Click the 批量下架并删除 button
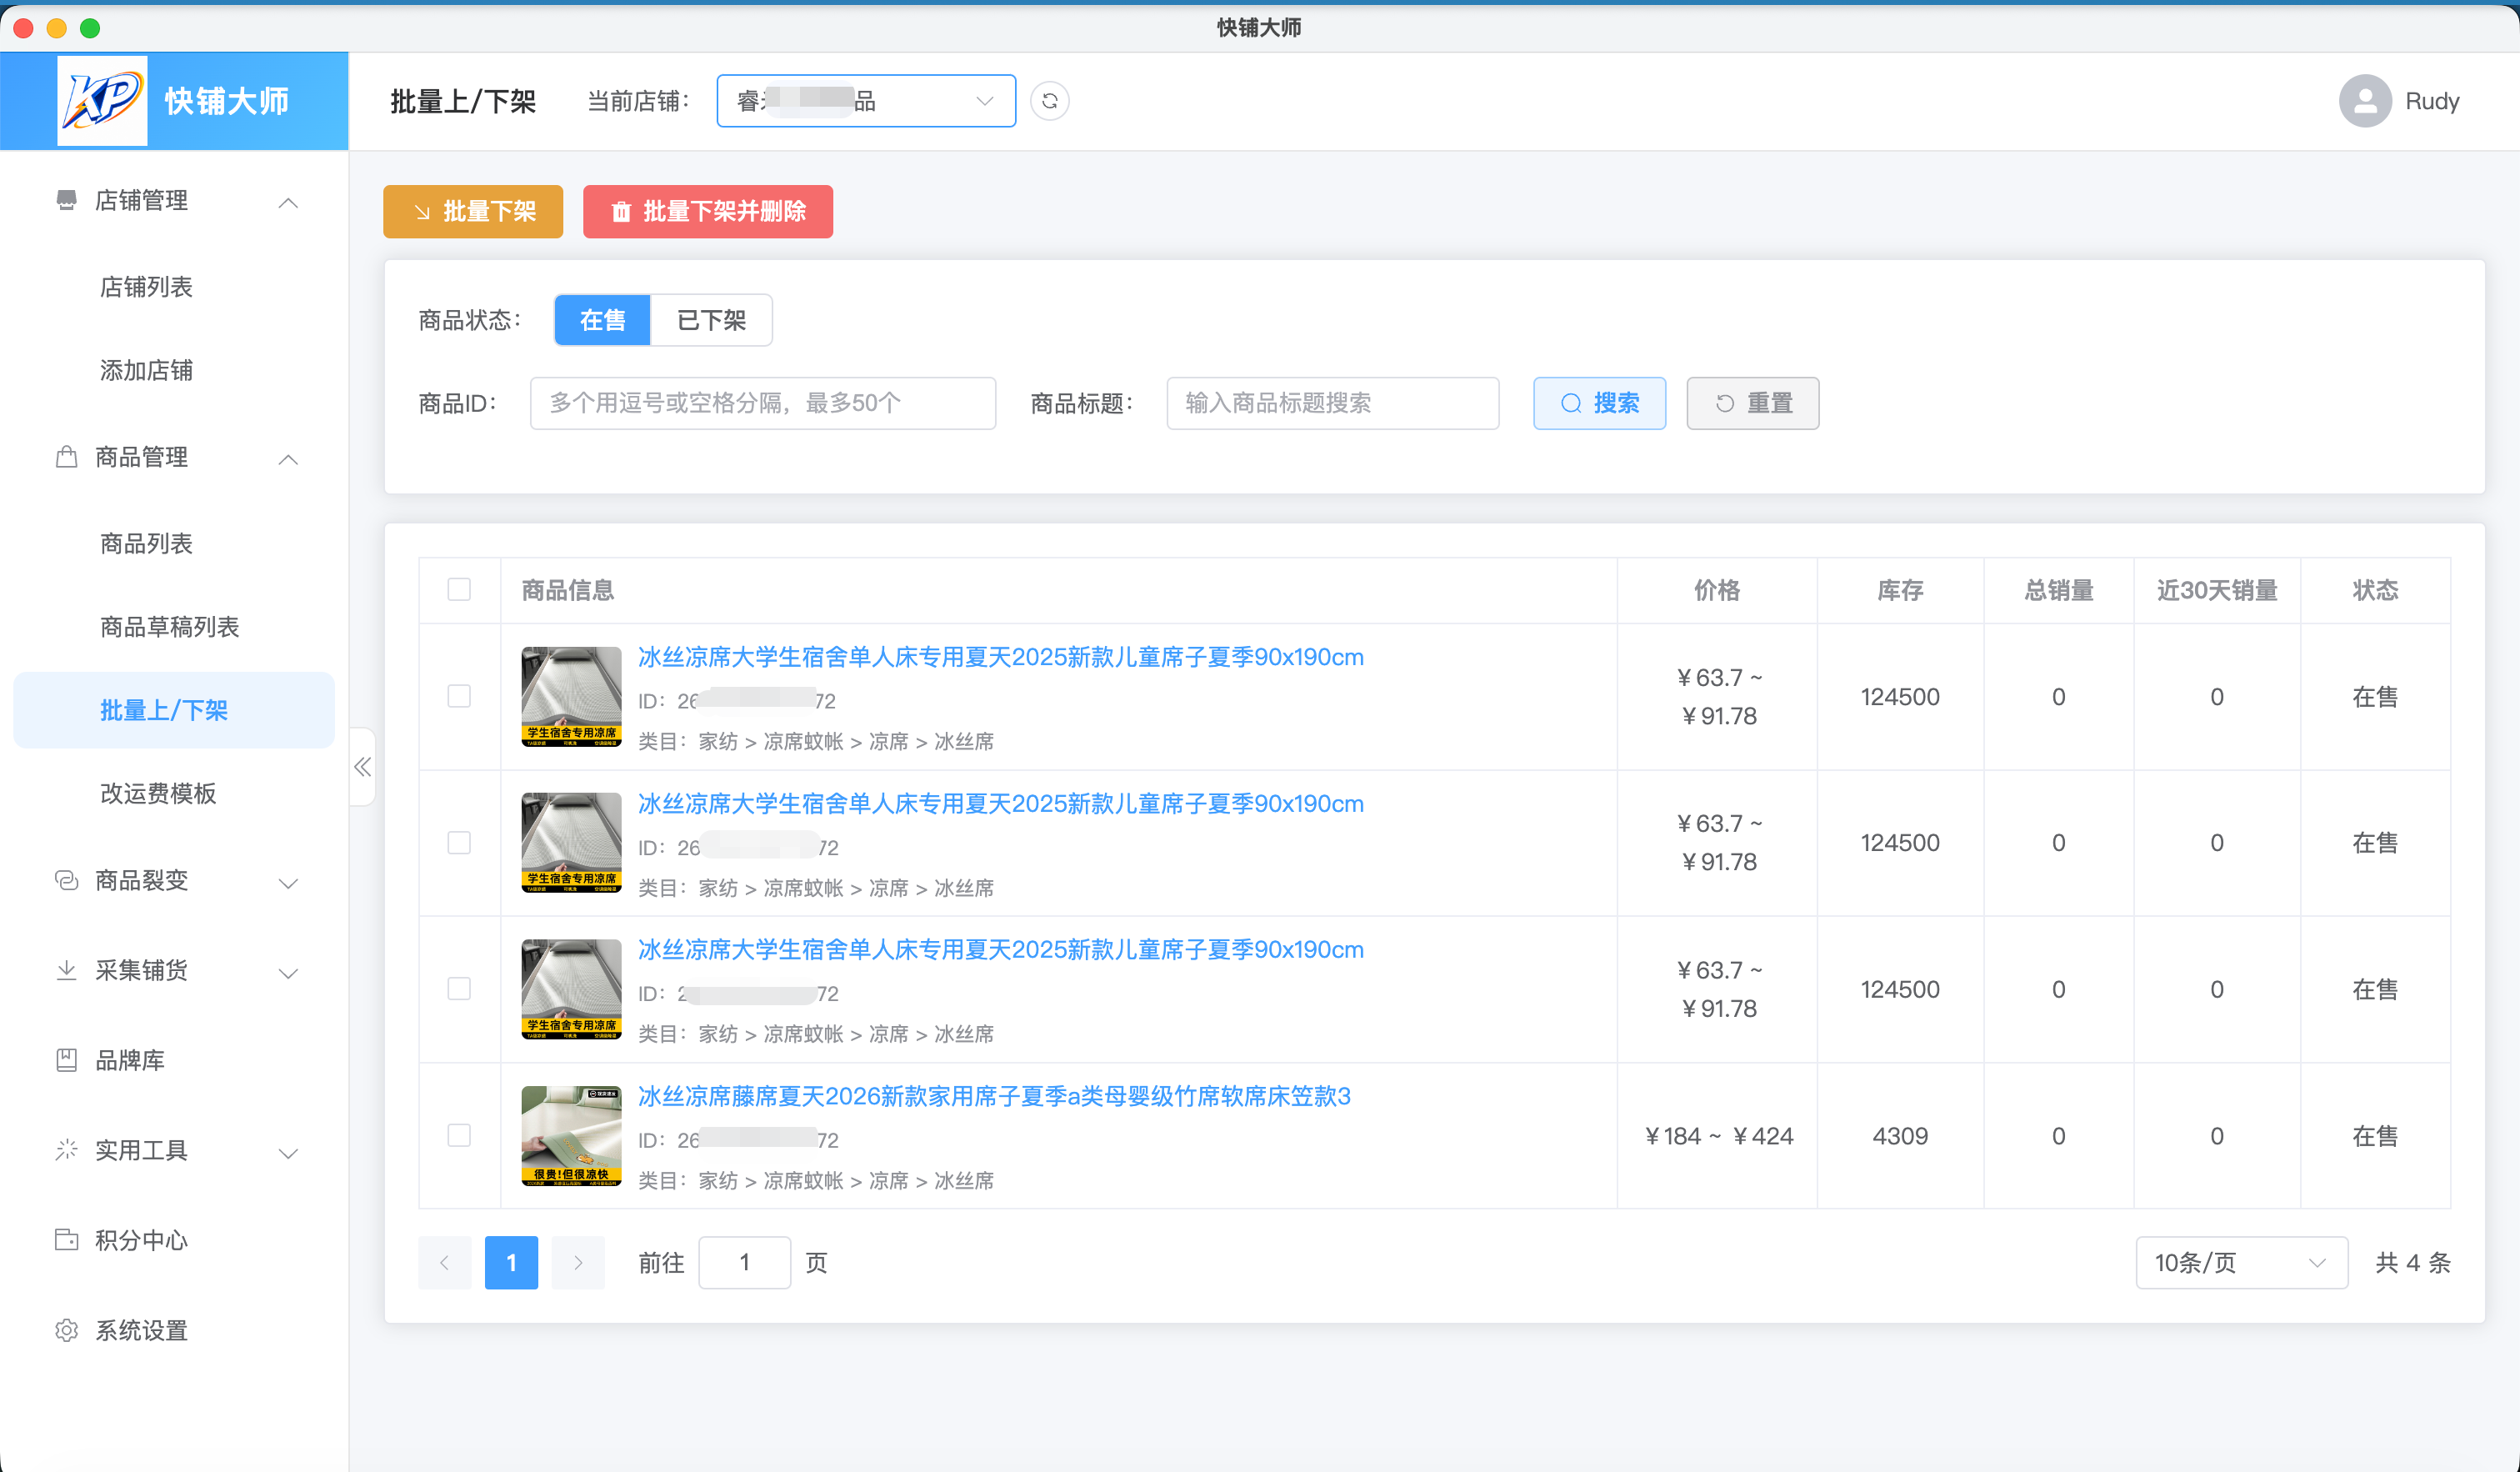 (708, 211)
